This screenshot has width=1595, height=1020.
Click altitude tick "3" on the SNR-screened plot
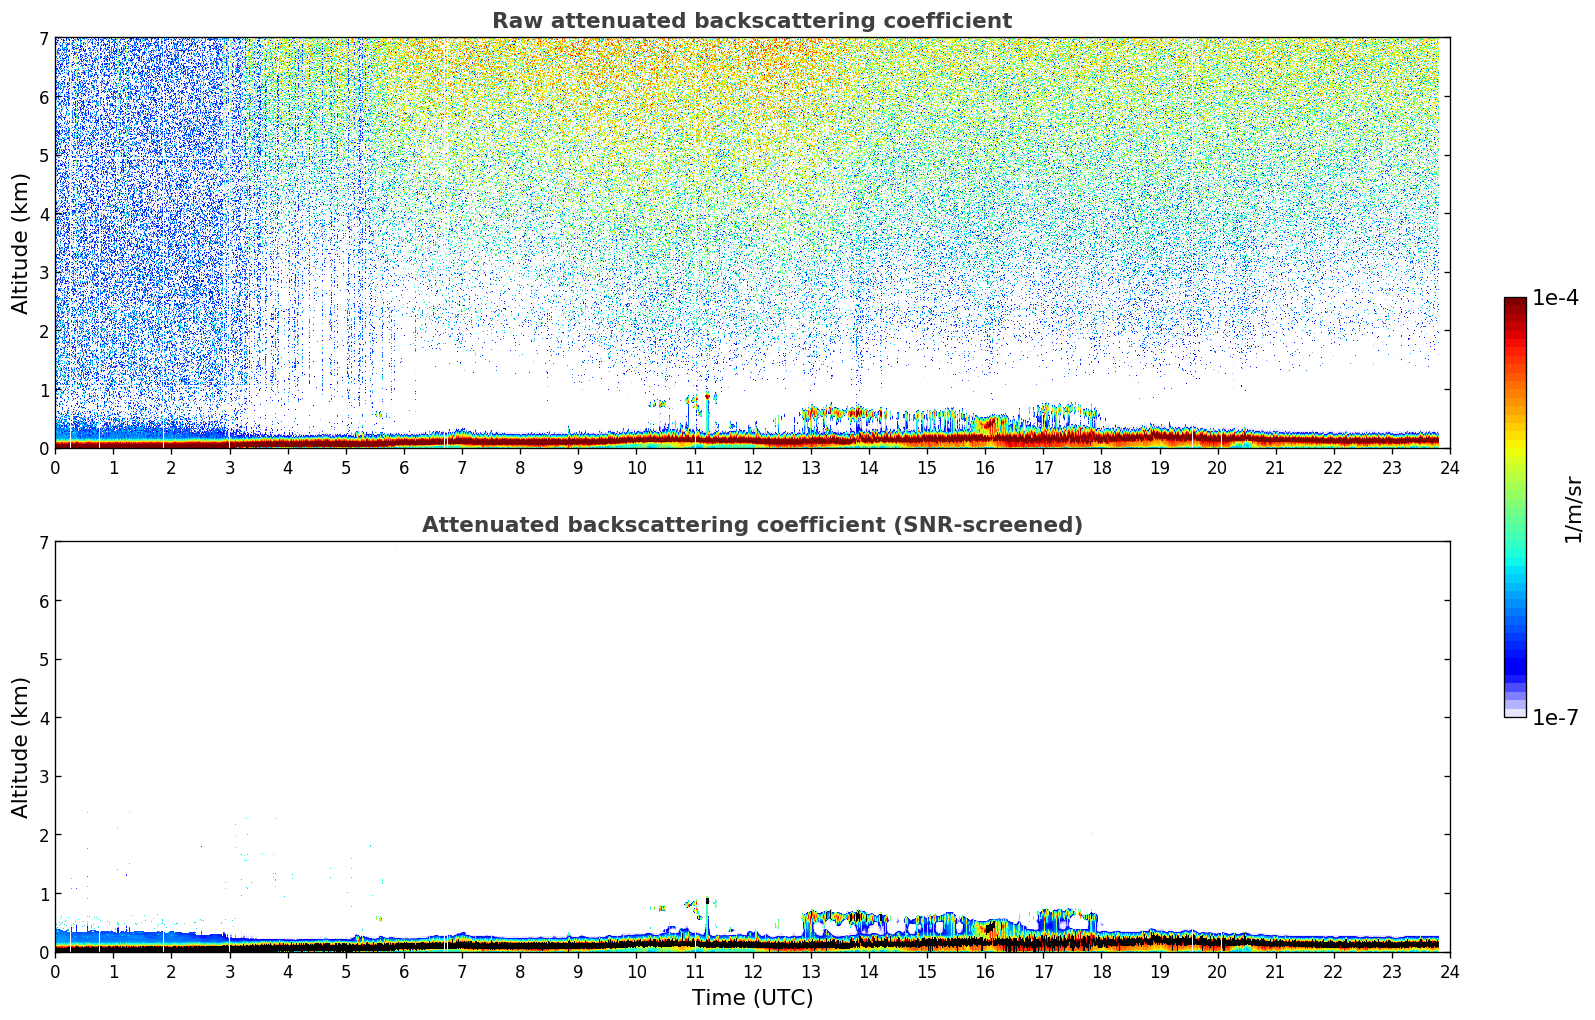click(43, 777)
